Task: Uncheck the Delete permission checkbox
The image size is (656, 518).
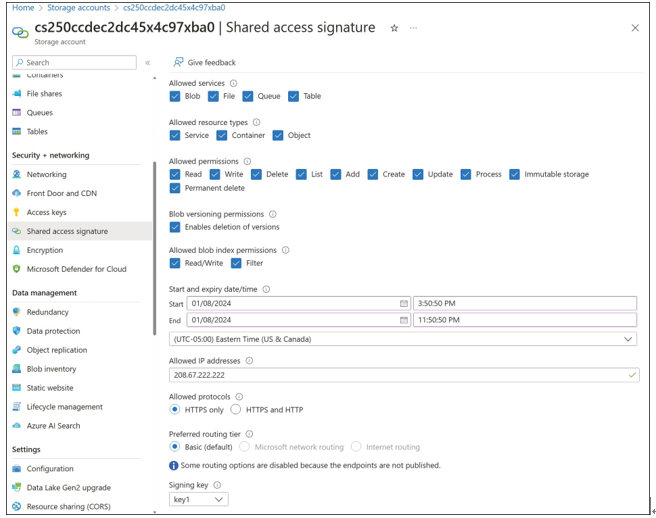Action: point(256,174)
